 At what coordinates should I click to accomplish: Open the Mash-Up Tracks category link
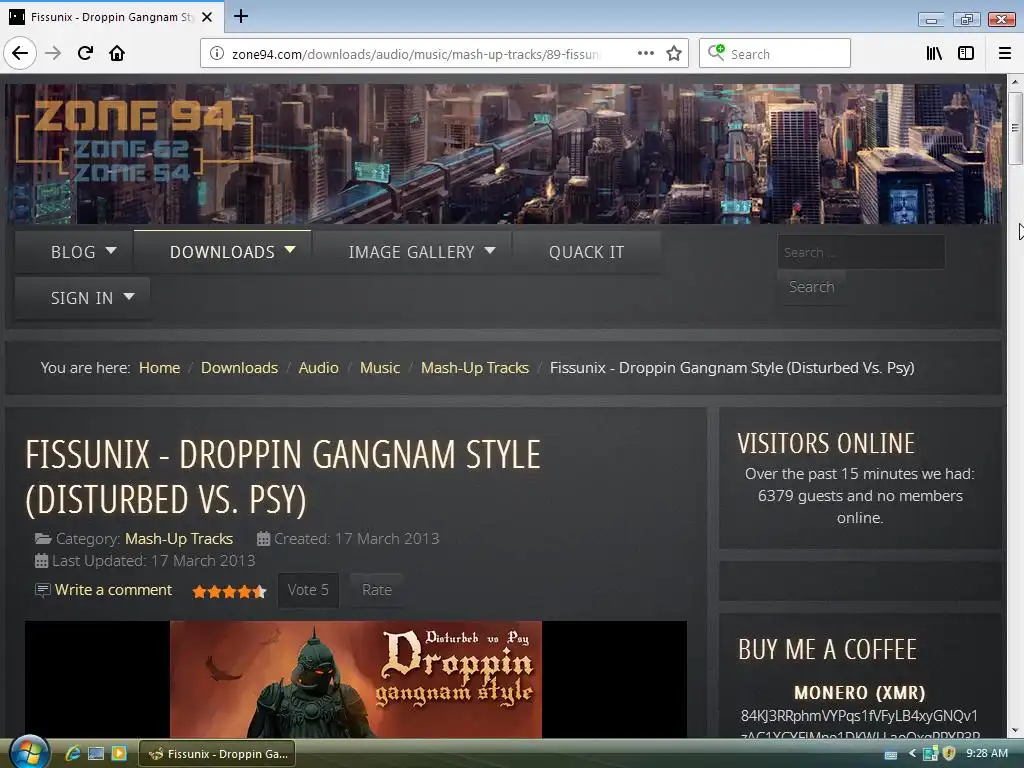pyautogui.click(x=179, y=539)
